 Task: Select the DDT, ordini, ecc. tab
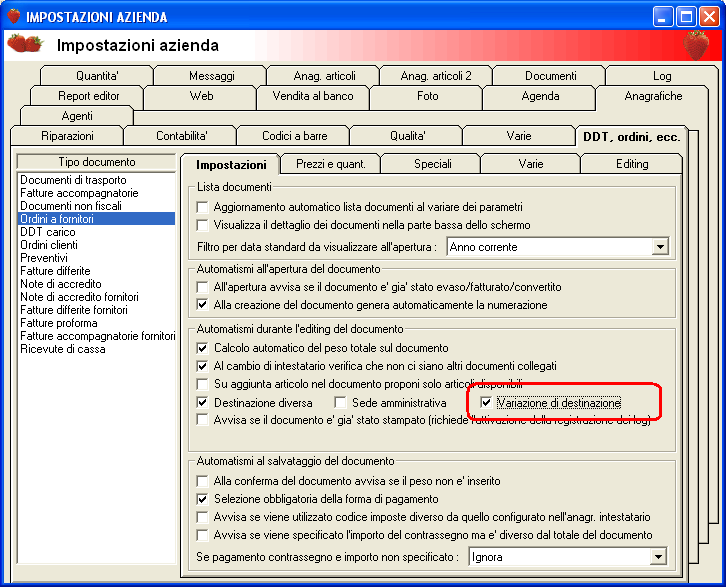click(632, 137)
